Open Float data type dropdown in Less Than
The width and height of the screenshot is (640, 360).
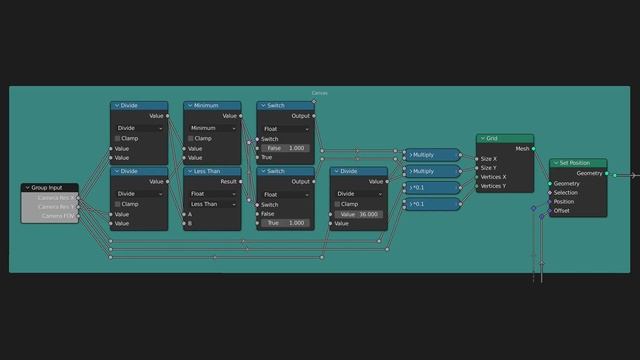tap(212, 194)
